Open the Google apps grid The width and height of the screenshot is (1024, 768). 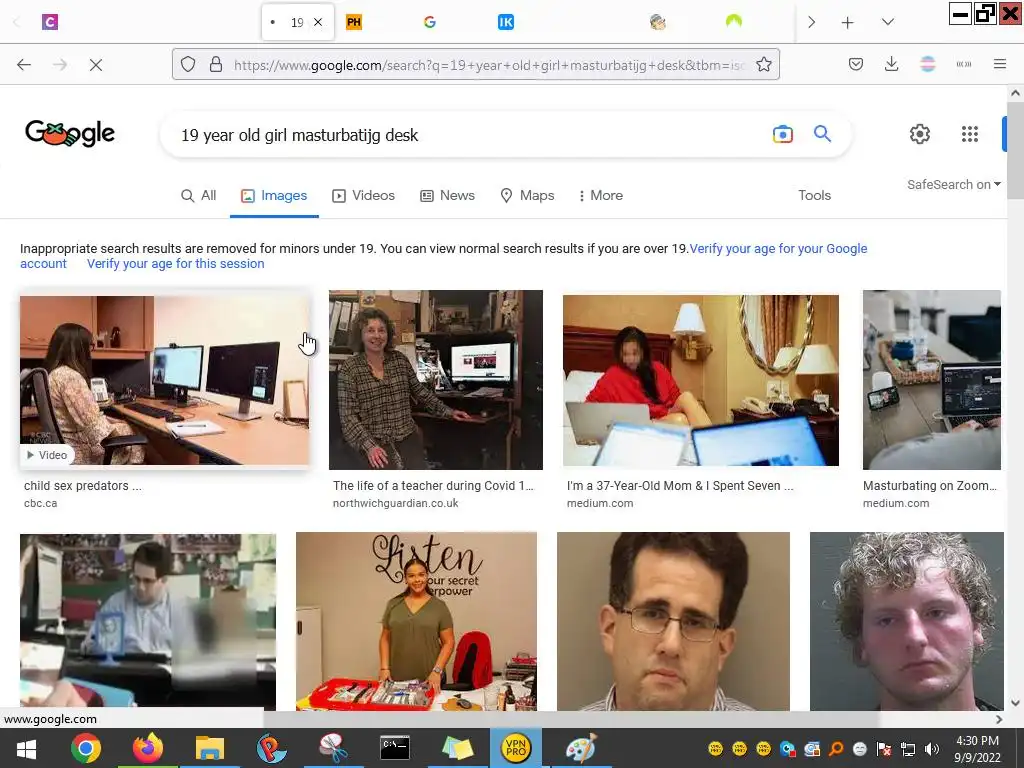point(970,134)
